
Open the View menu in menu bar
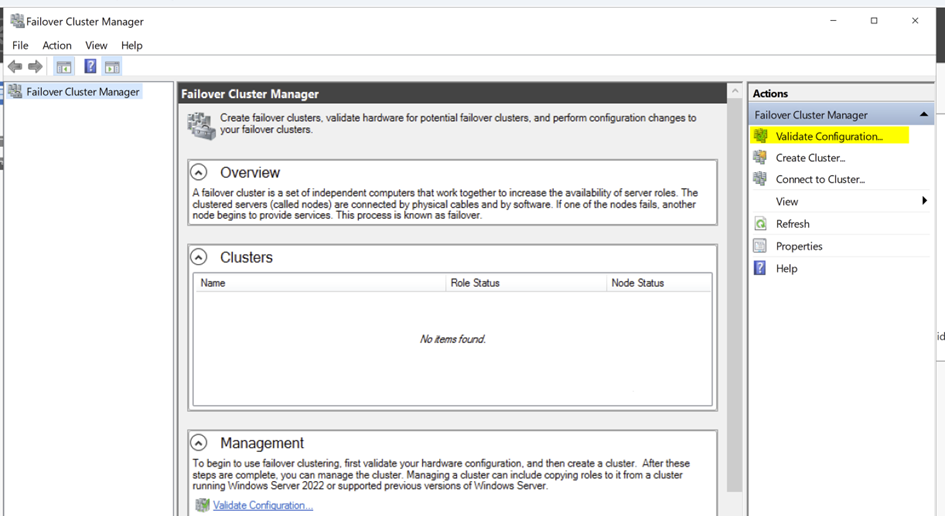pyautogui.click(x=96, y=45)
